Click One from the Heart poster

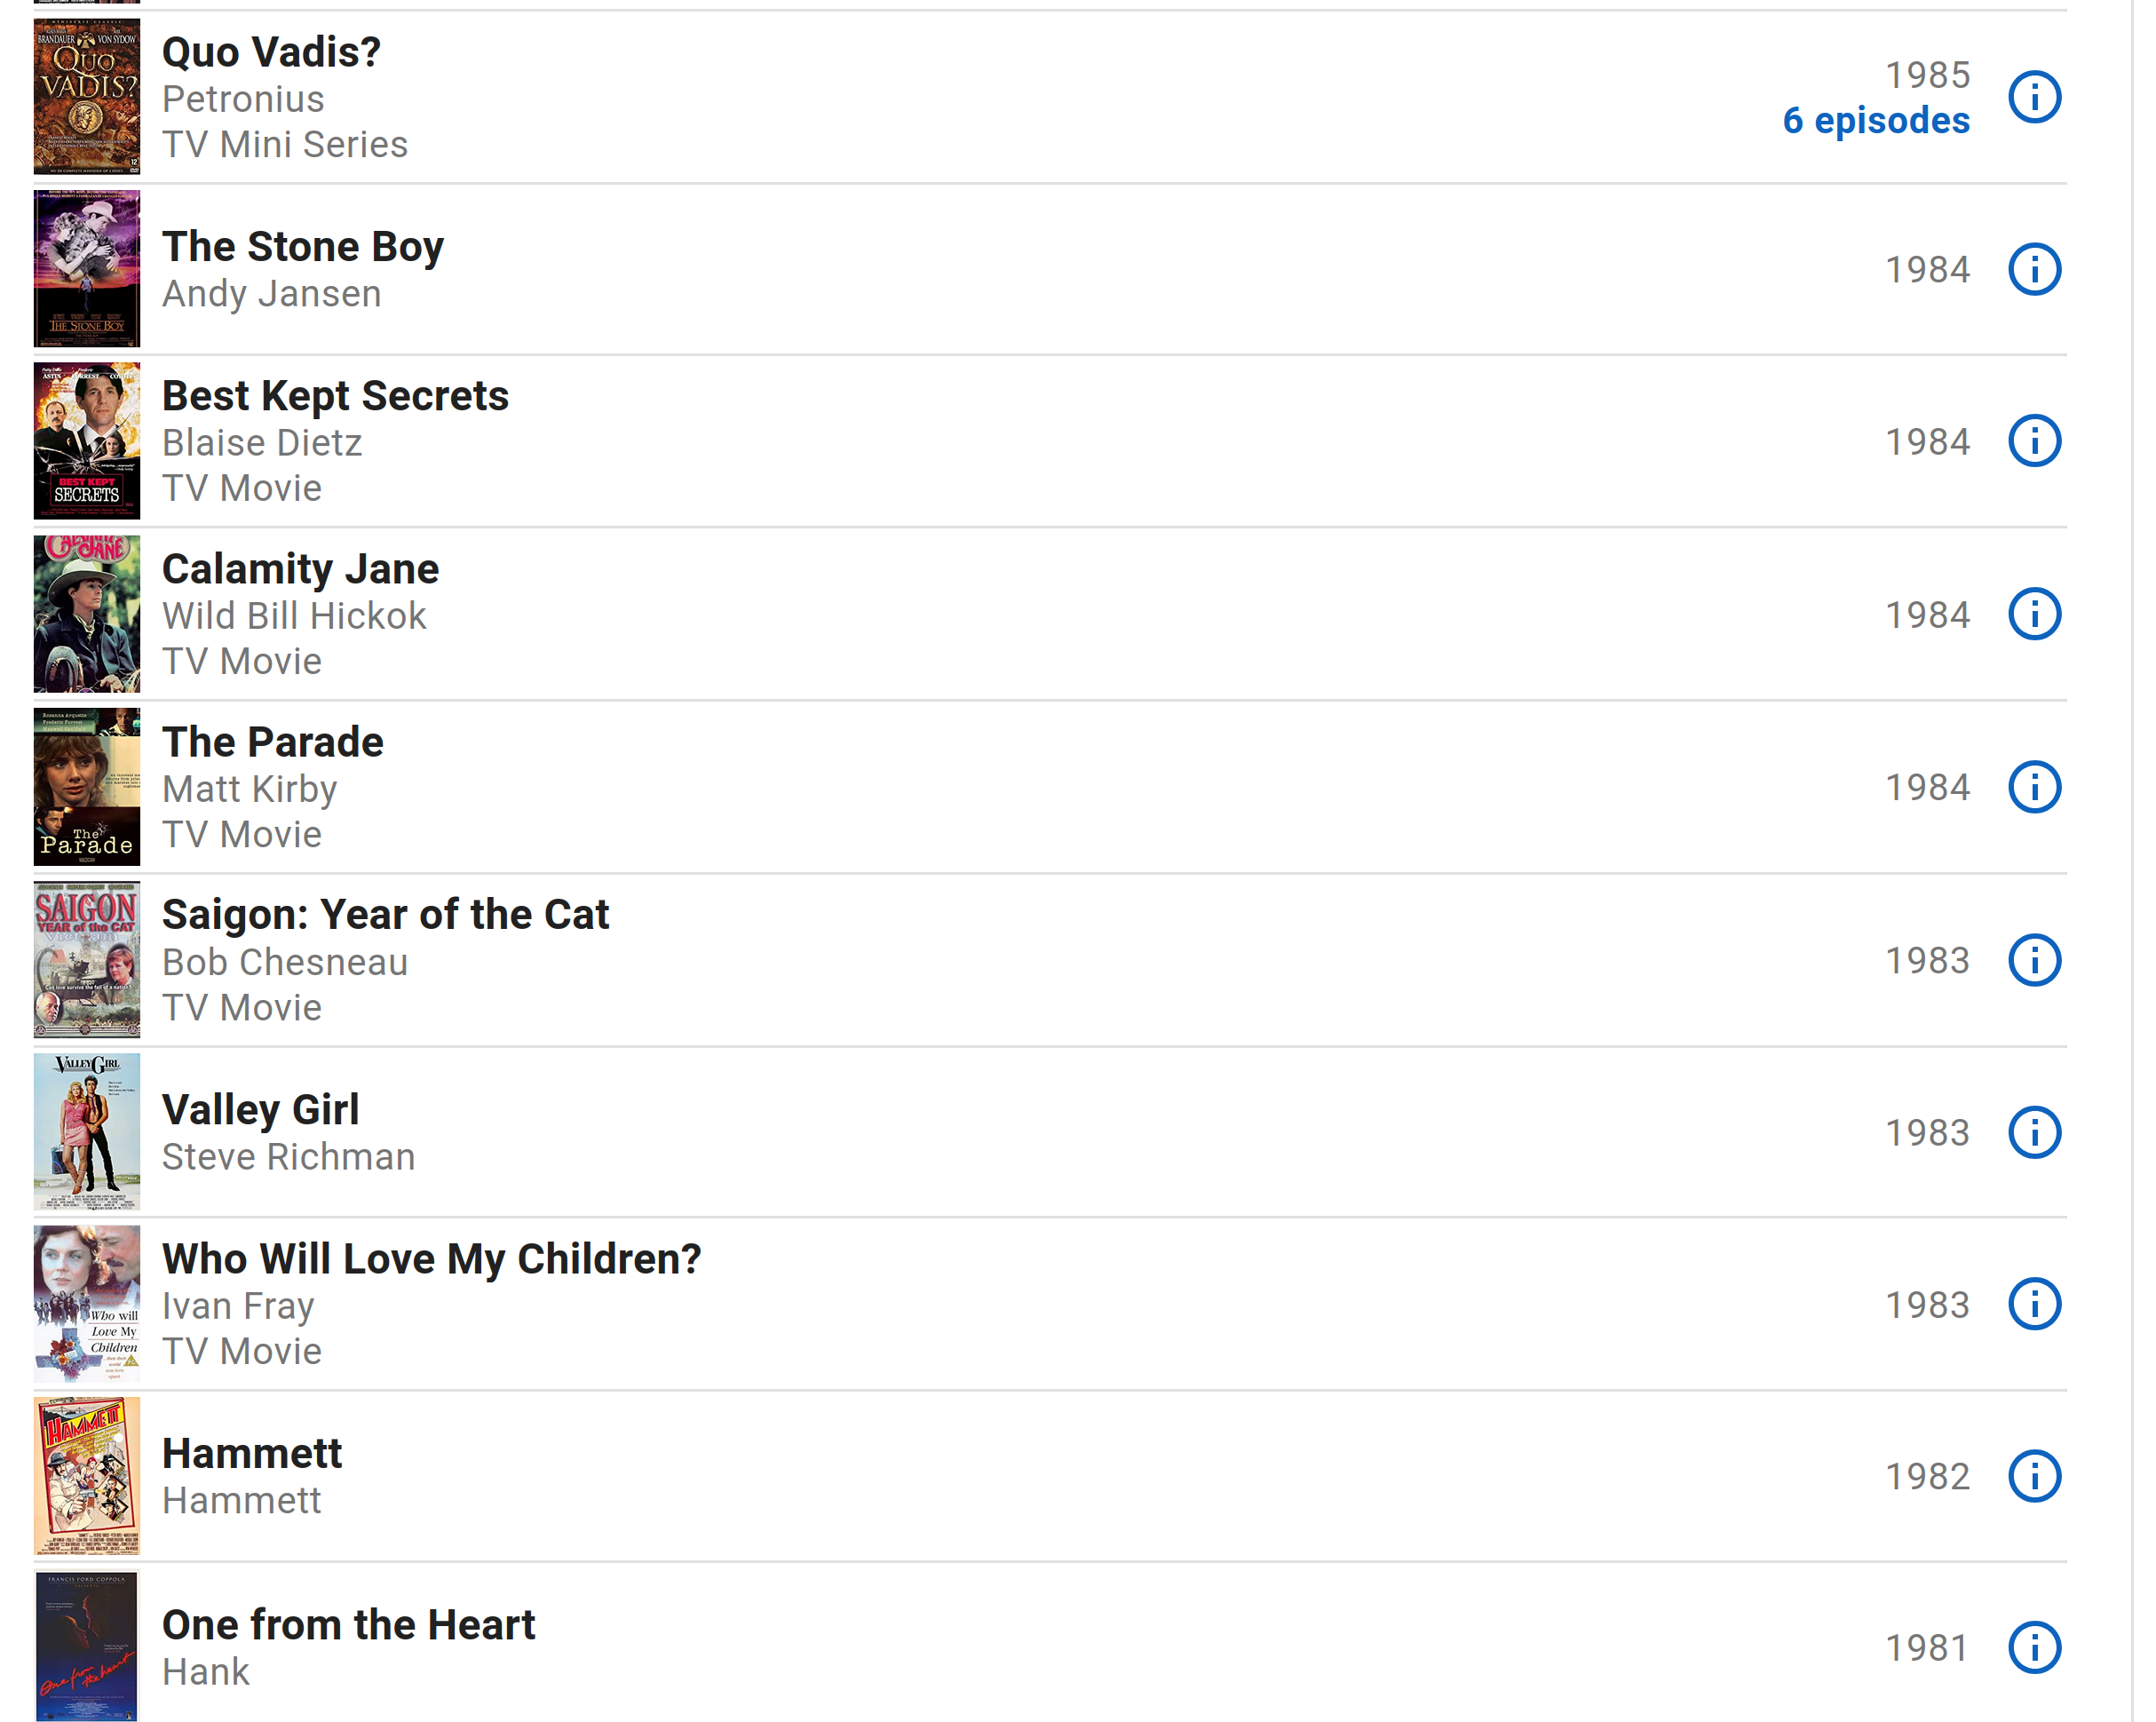point(87,1647)
